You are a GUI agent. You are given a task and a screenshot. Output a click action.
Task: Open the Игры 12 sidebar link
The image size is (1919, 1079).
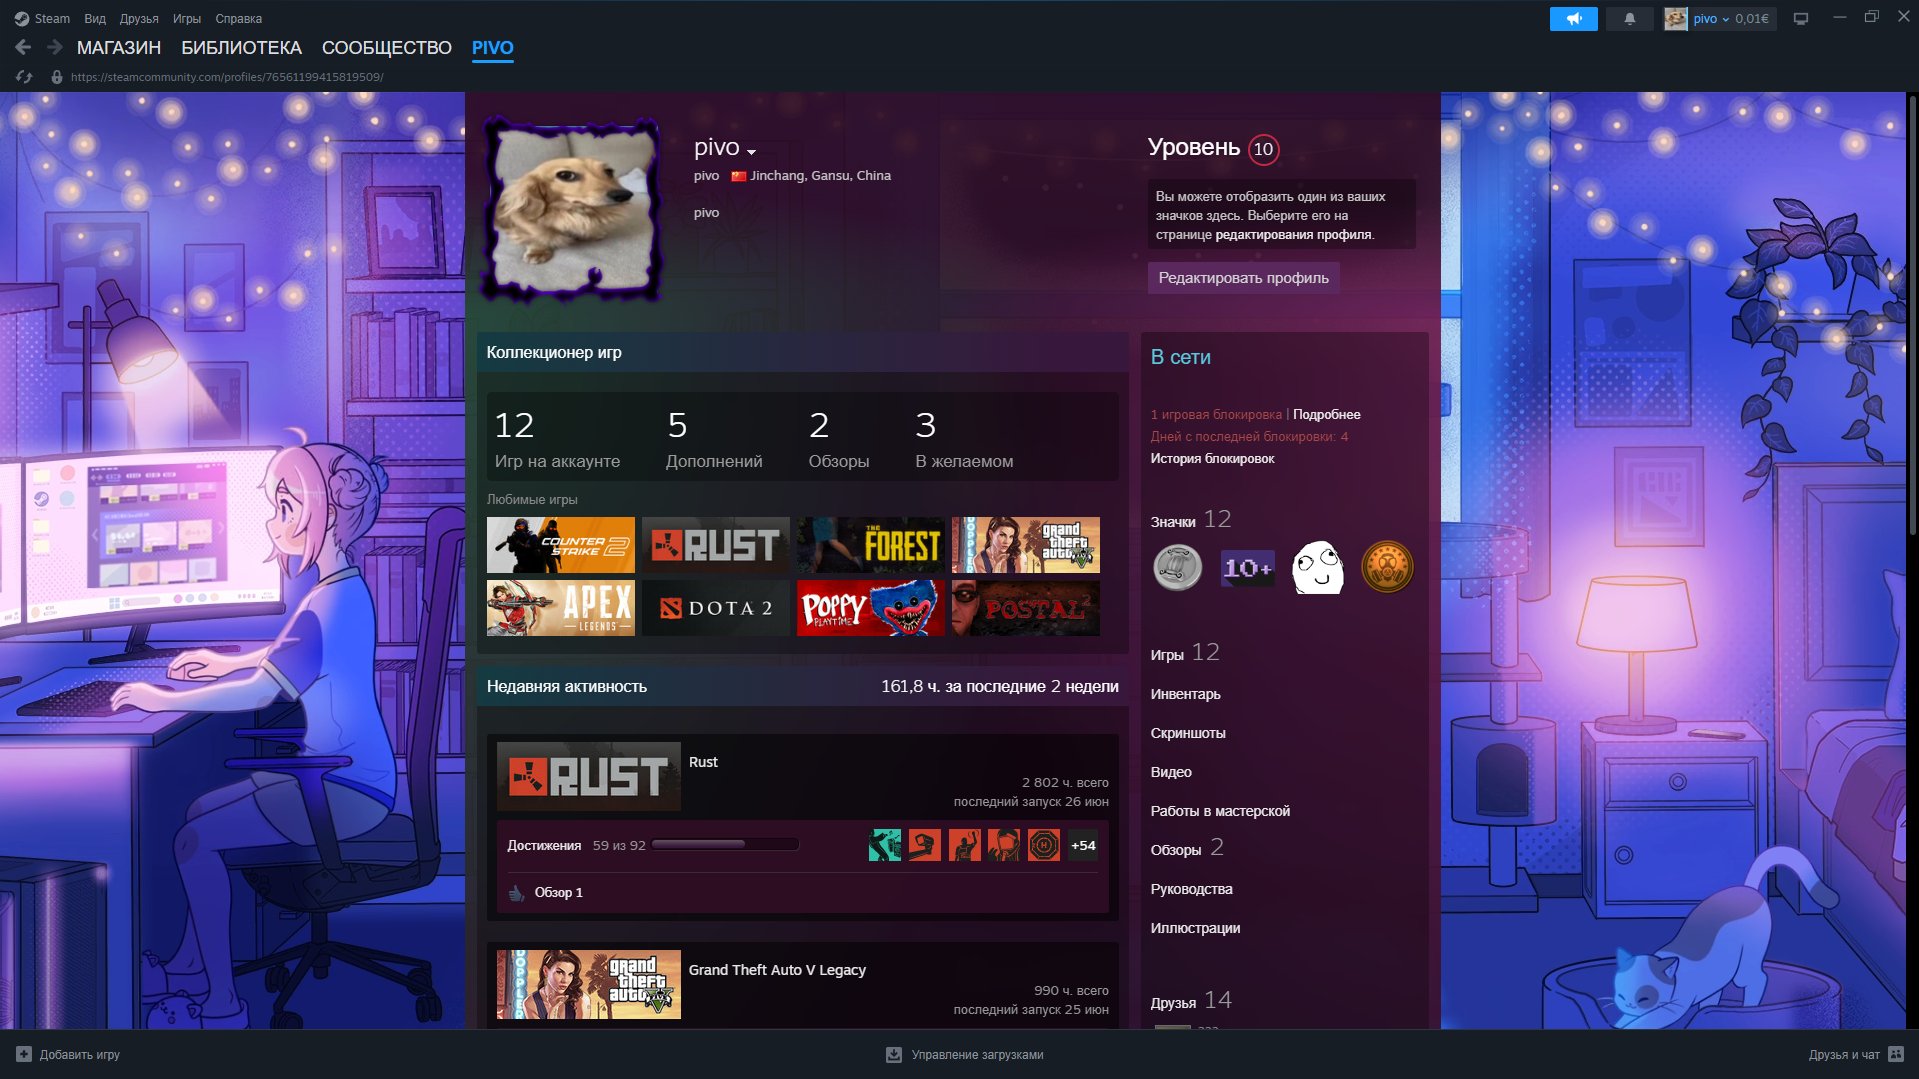coord(1185,653)
